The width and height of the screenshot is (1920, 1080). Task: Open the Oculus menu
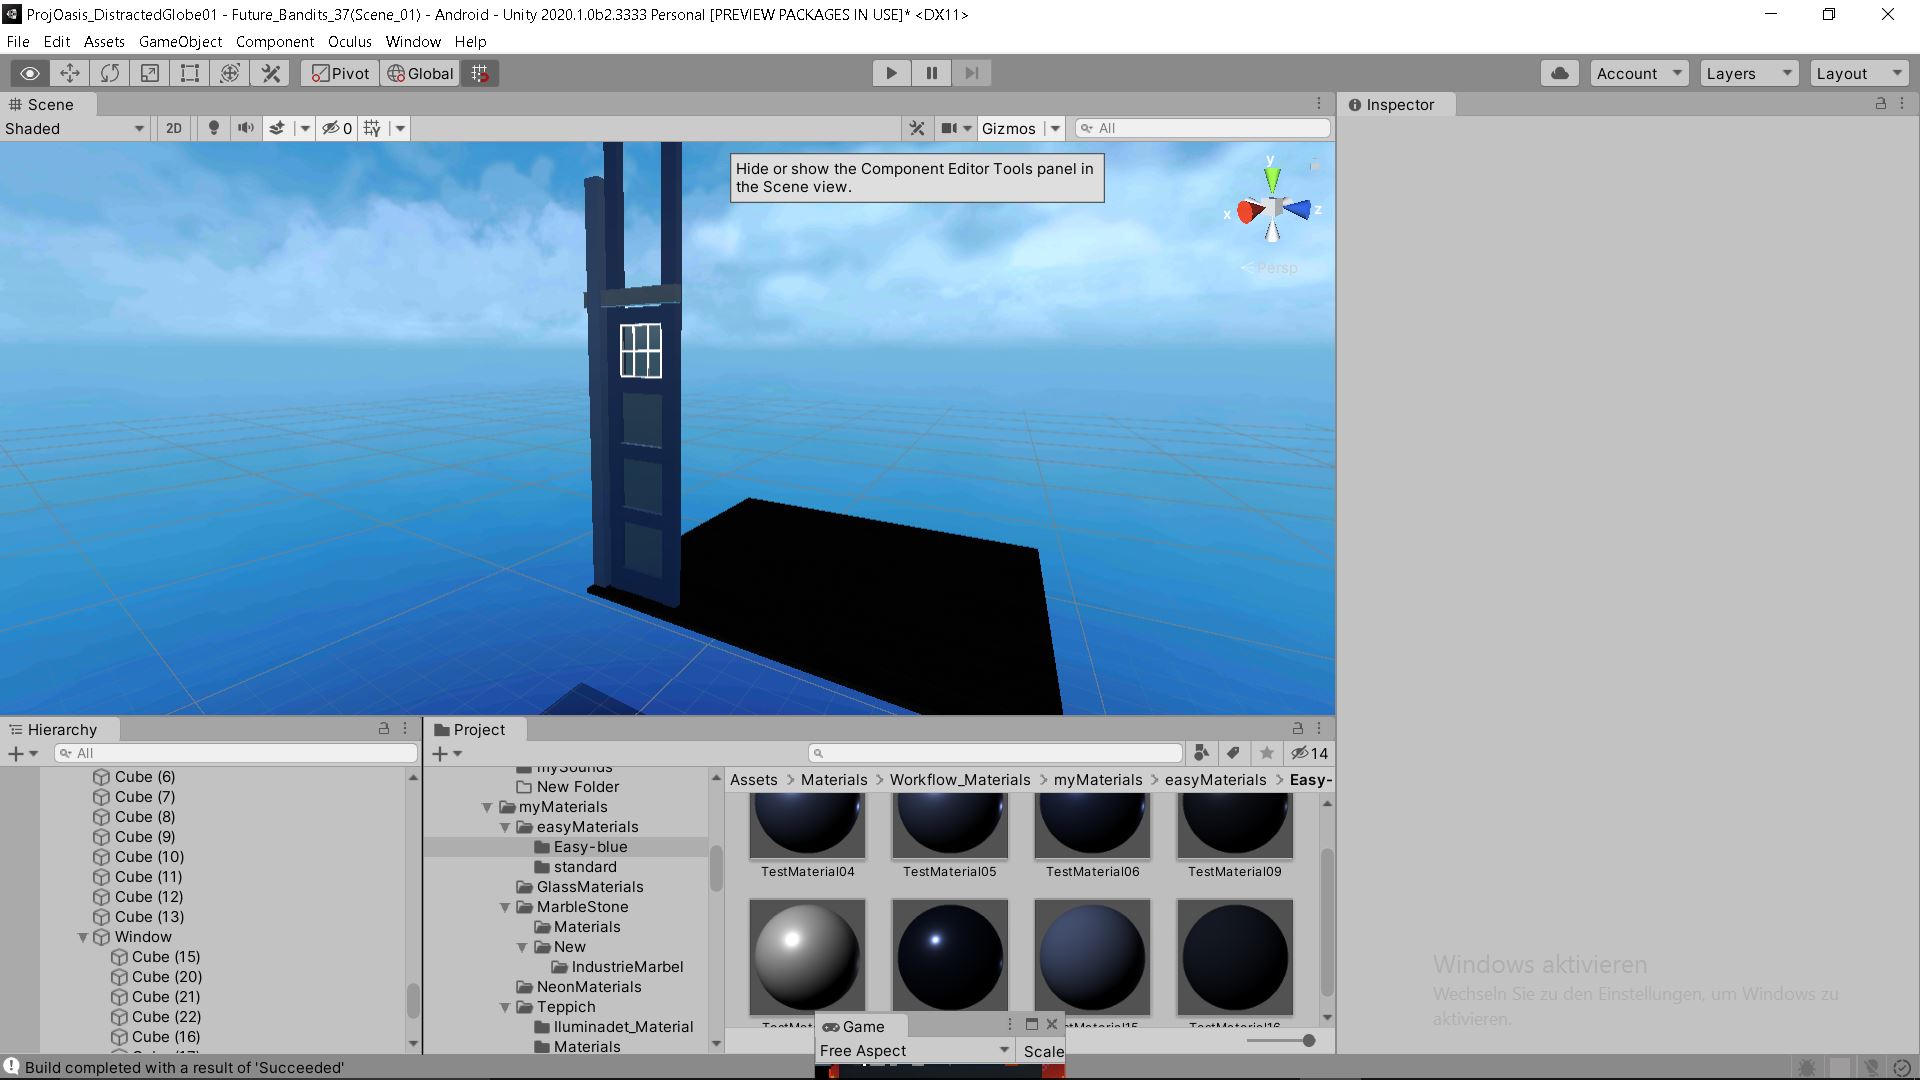coord(349,42)
